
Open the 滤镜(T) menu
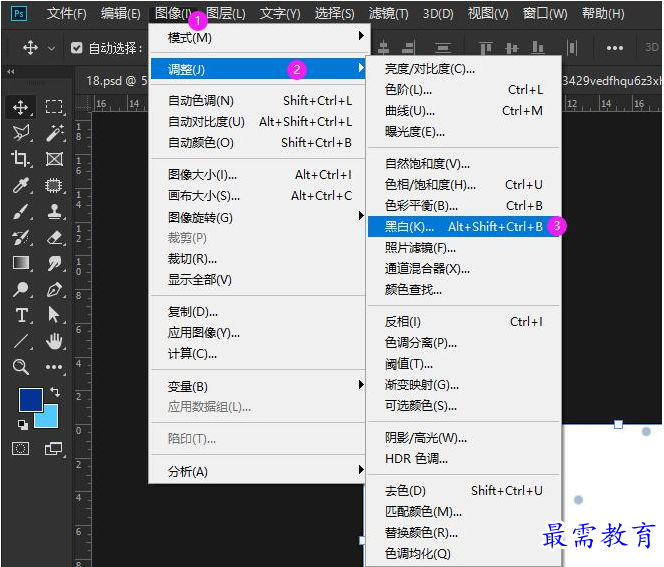coord(388,14)
